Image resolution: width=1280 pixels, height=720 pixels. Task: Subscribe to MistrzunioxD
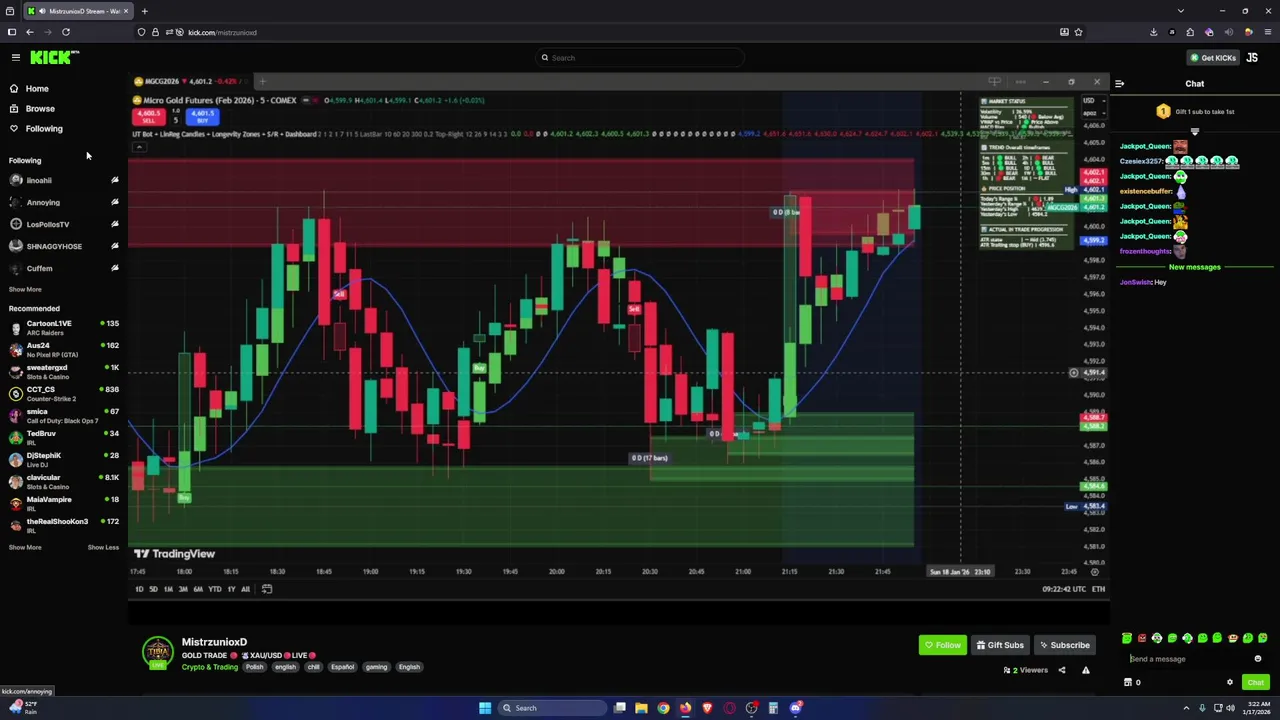coord(1063,645)
